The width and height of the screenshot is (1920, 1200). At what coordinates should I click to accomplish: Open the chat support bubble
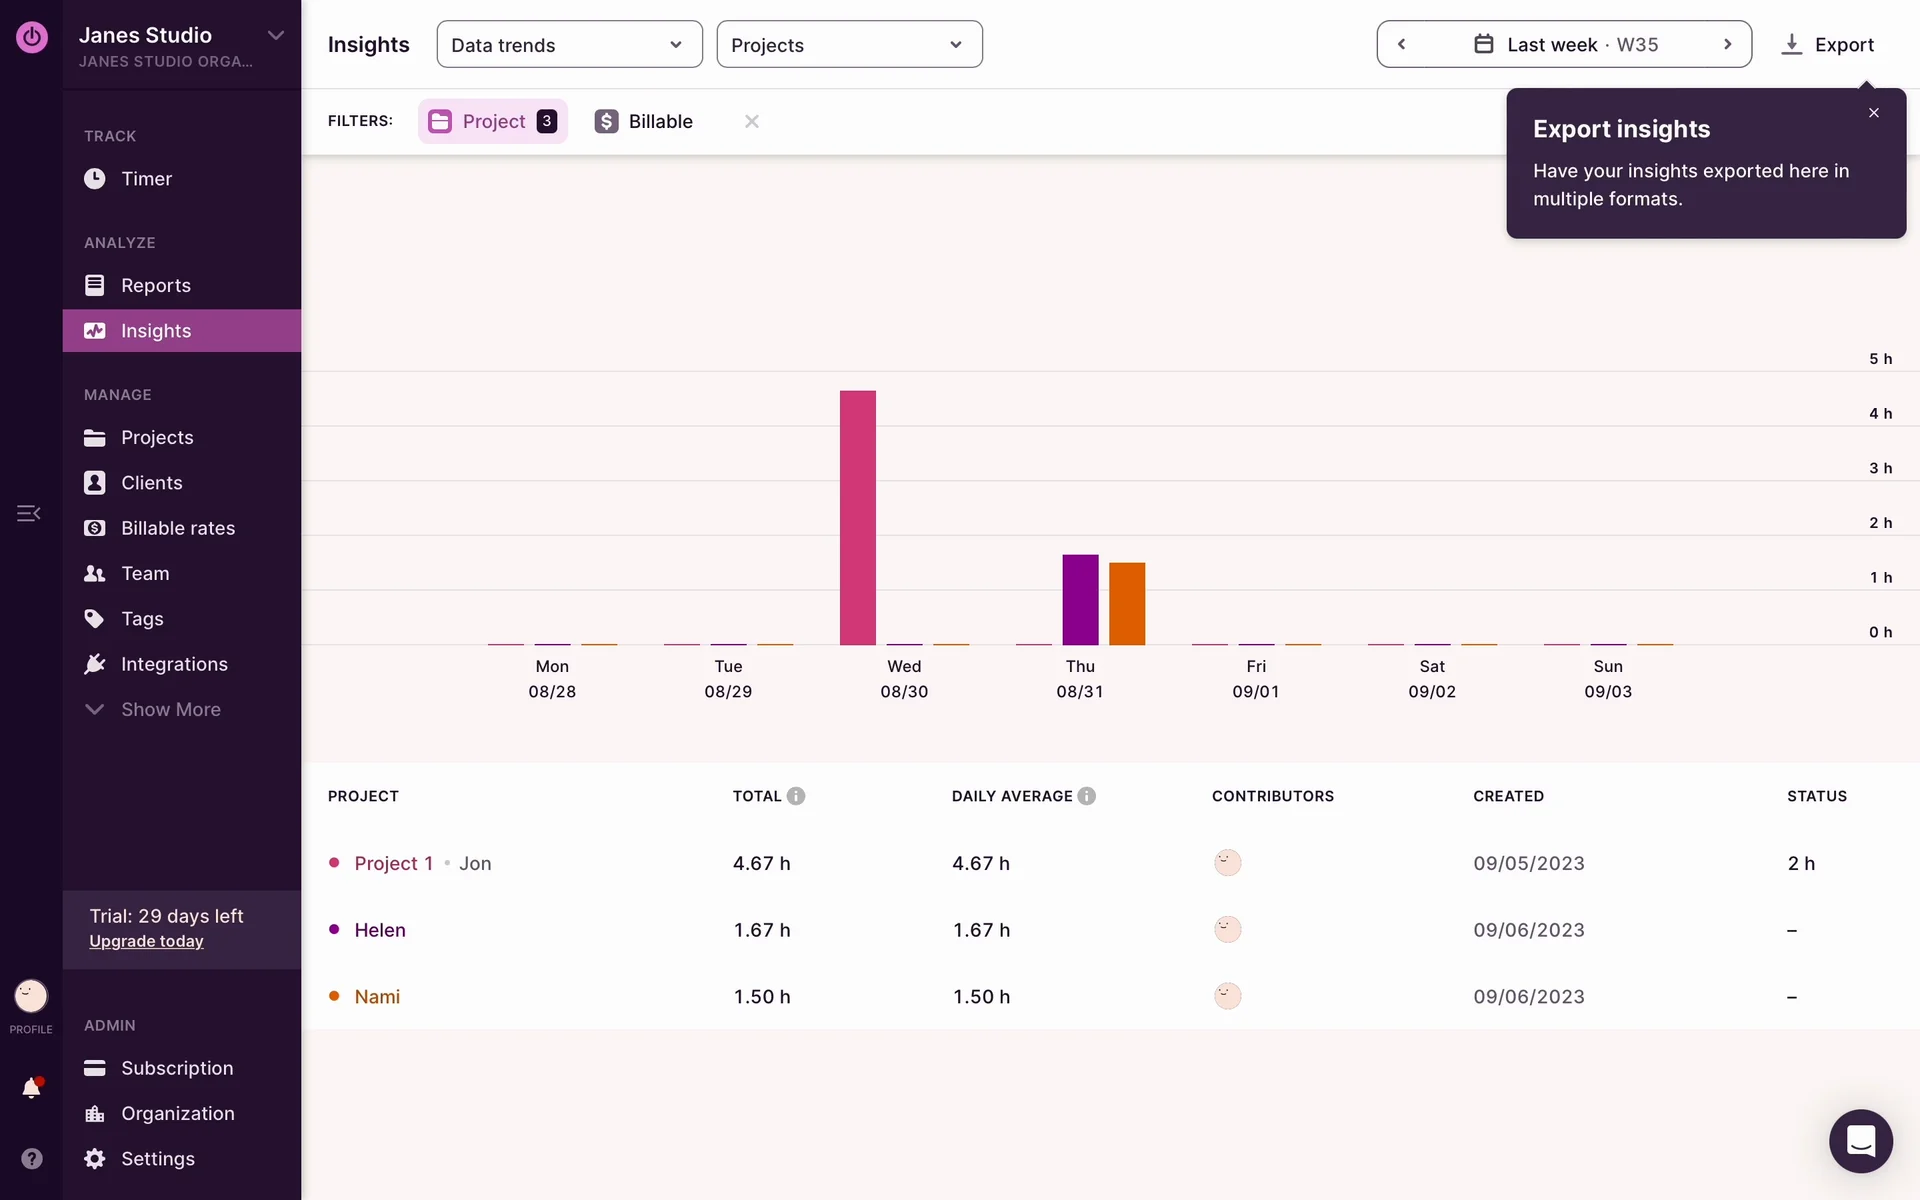(x=1860, y=1140)
